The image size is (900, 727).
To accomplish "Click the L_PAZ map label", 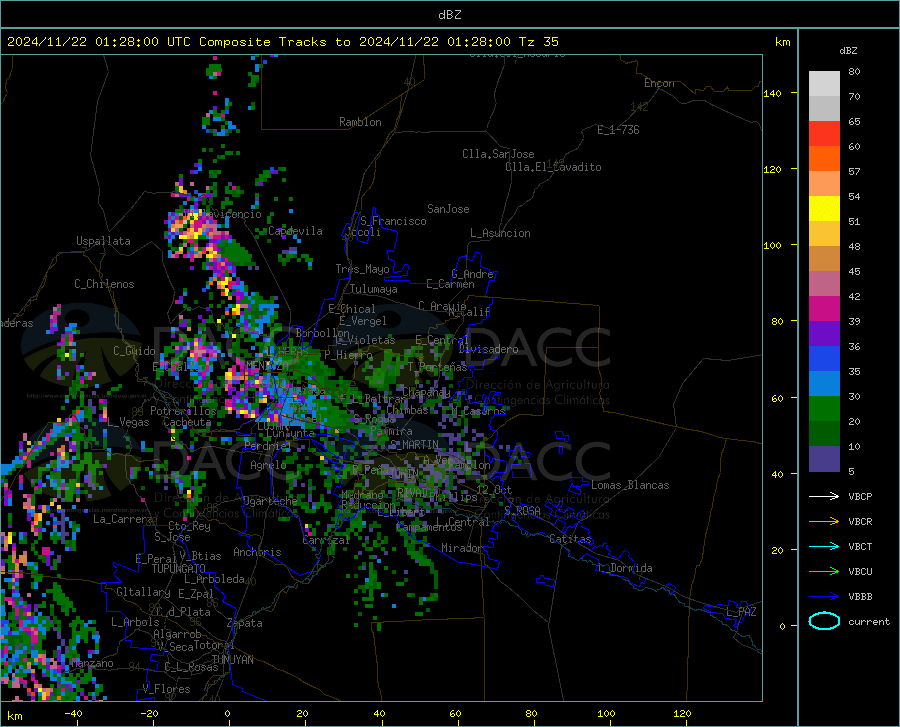I will (x=741, y=612).
